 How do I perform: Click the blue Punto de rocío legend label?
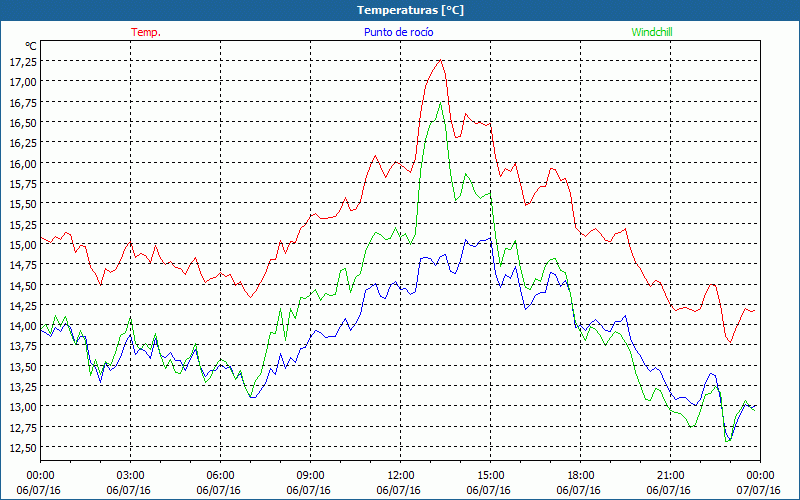click(x=398, y=32)
